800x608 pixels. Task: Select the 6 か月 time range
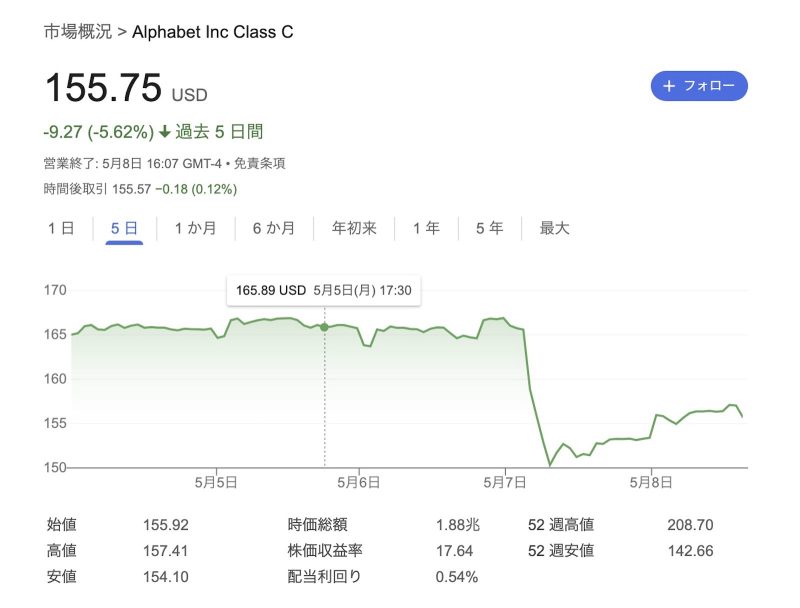coord(272,228)
